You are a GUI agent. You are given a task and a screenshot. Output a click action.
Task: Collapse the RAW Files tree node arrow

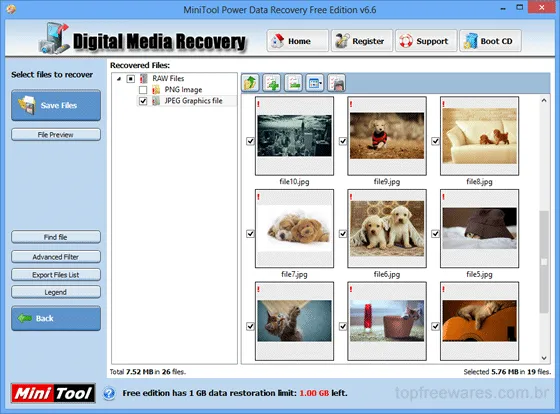[x=119, y=79]
